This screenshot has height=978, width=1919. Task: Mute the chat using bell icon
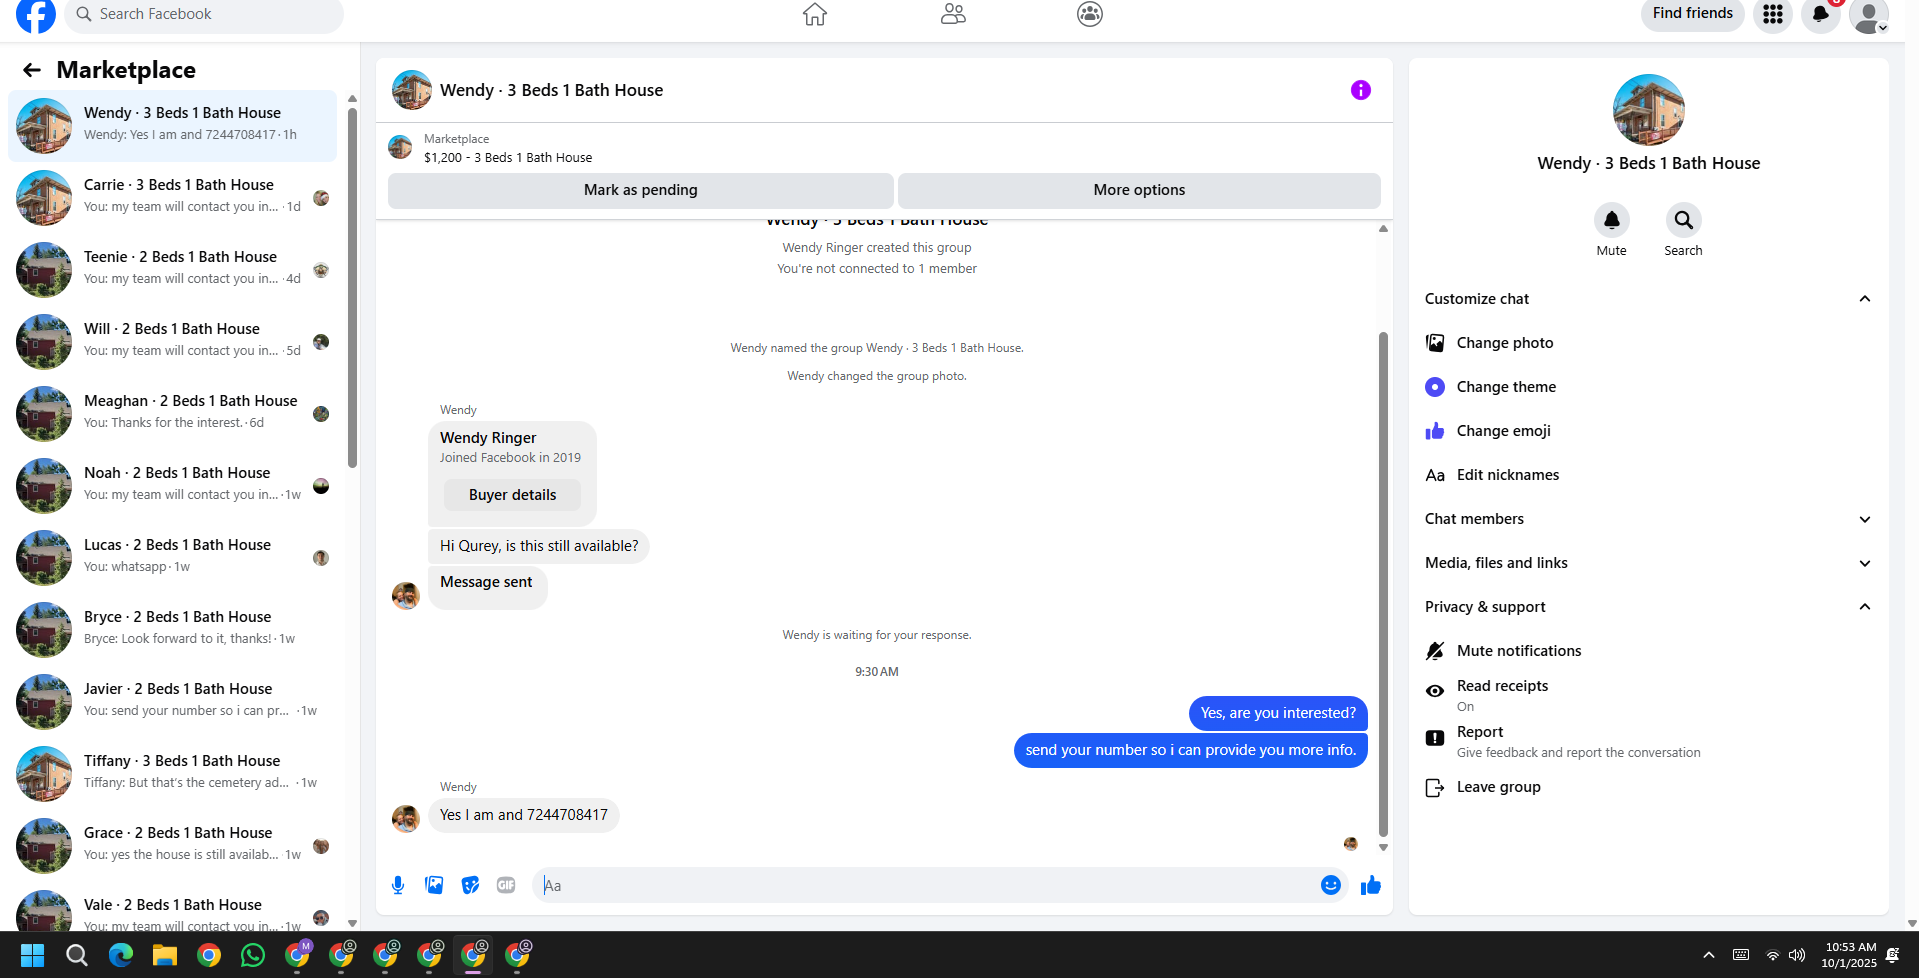coord(1612,220)
